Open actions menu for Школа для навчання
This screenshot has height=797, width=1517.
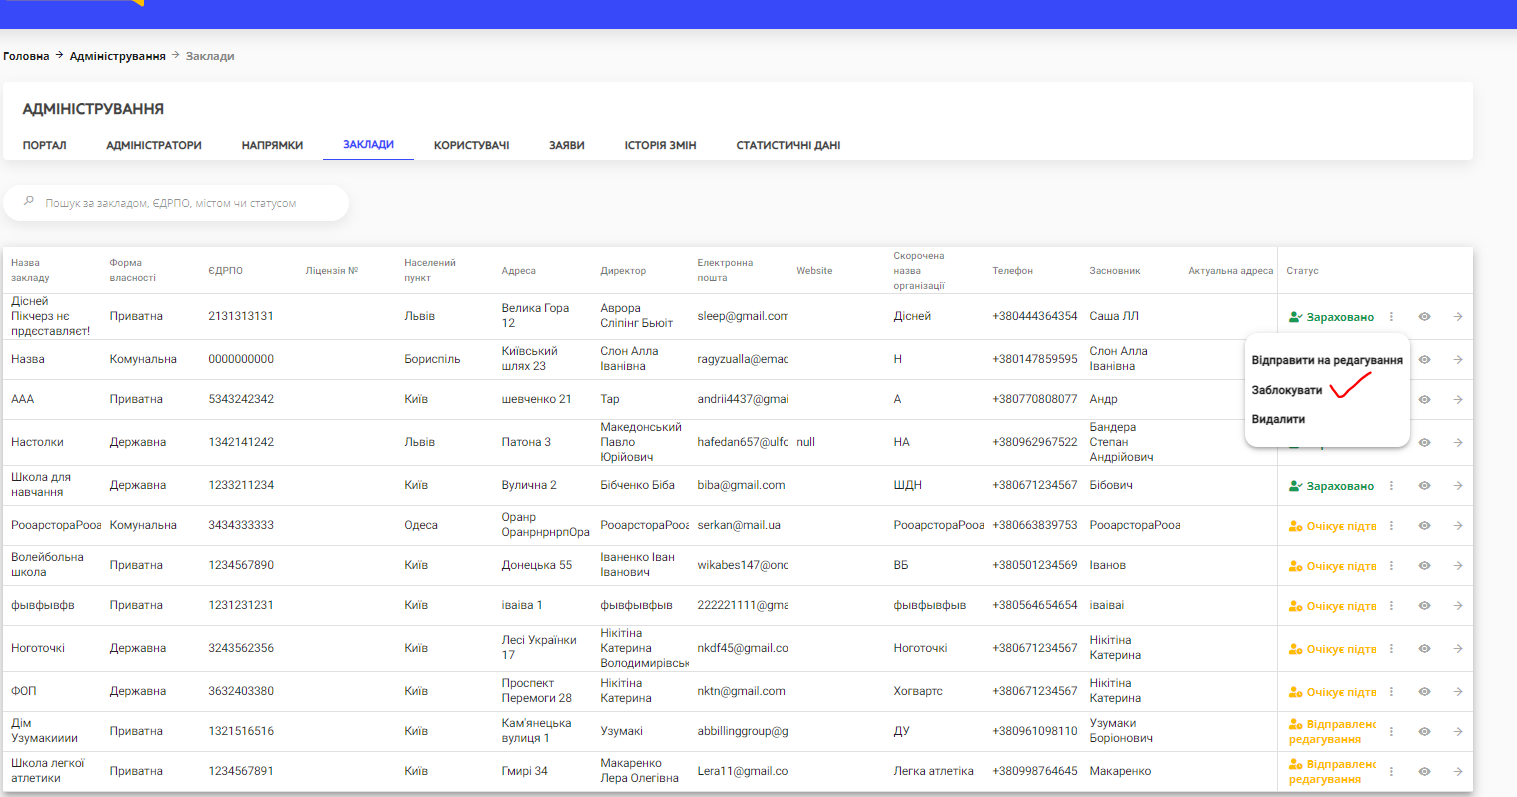pos(1391,485)
